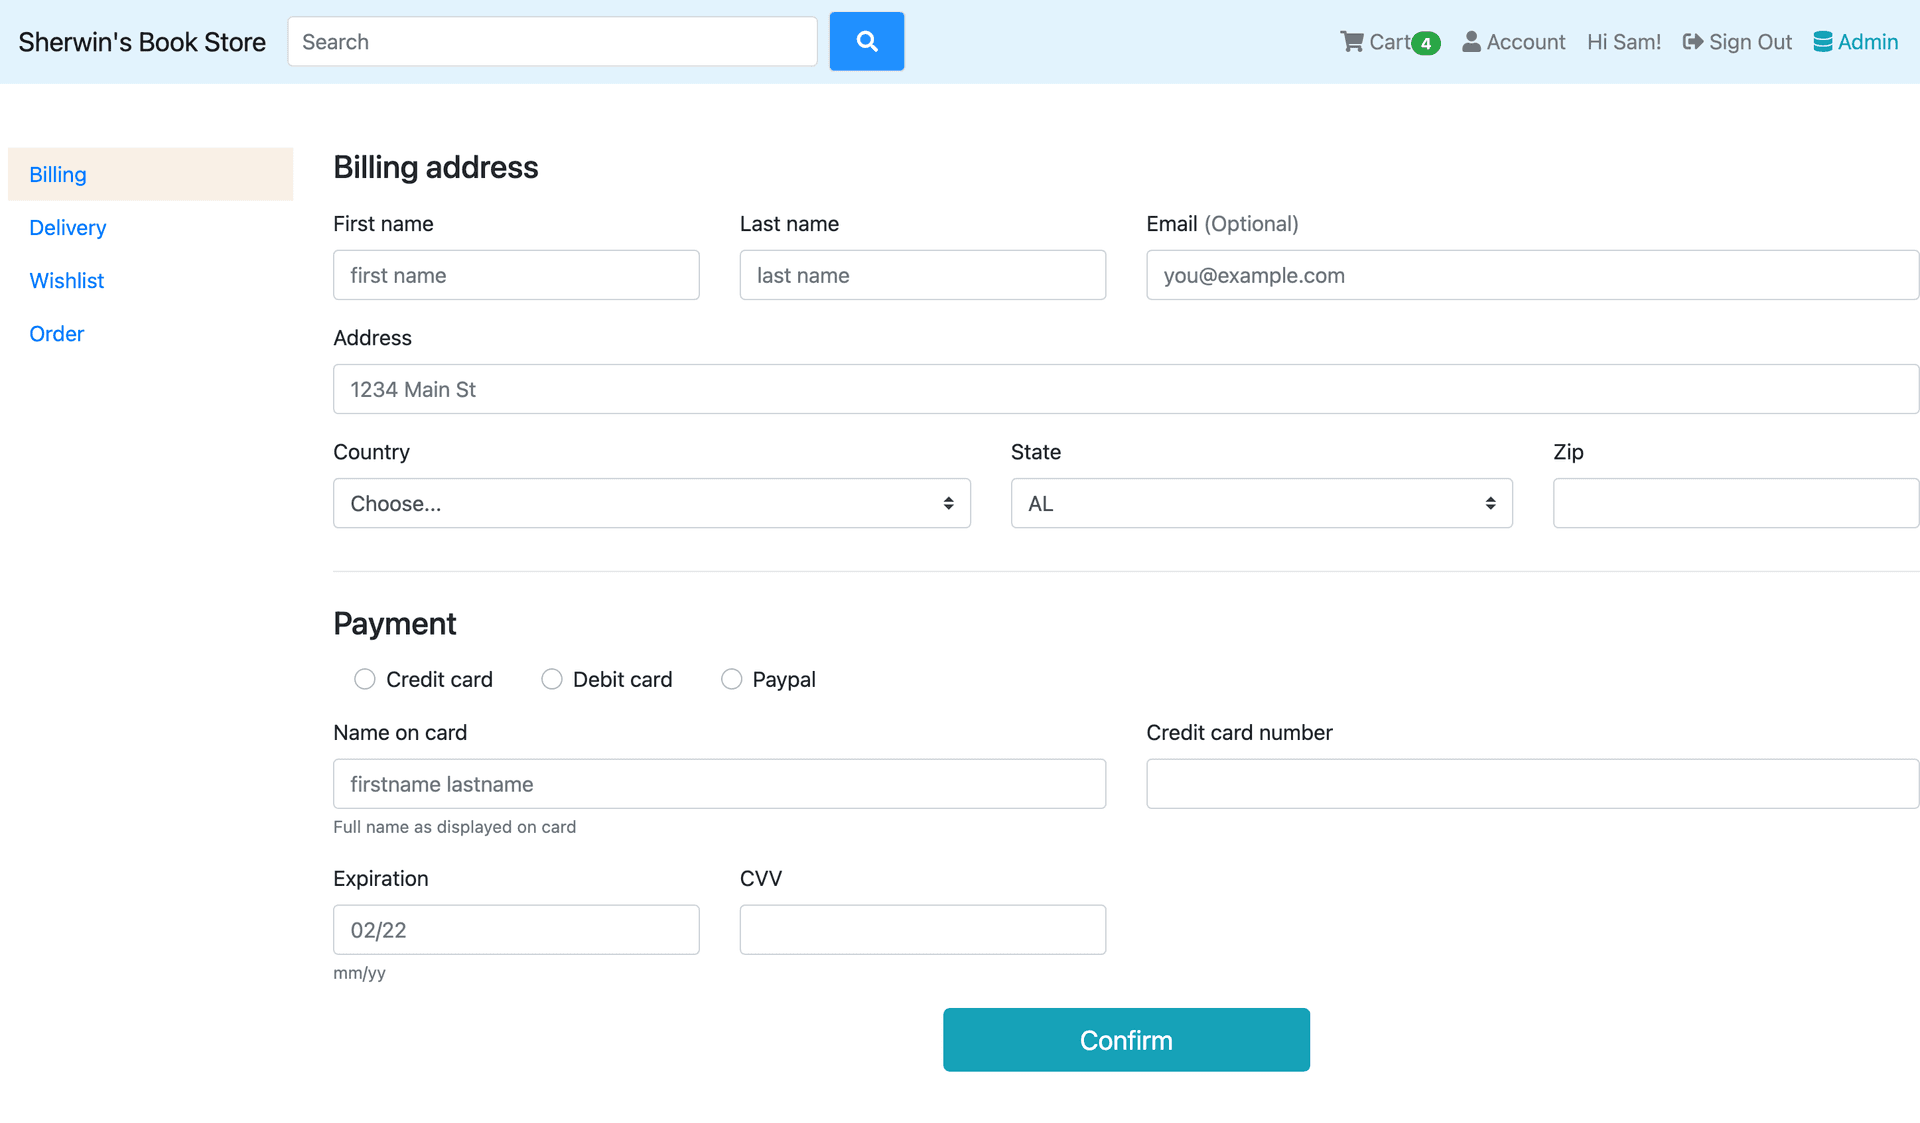Select Credit card payment option

click(365, 679)
